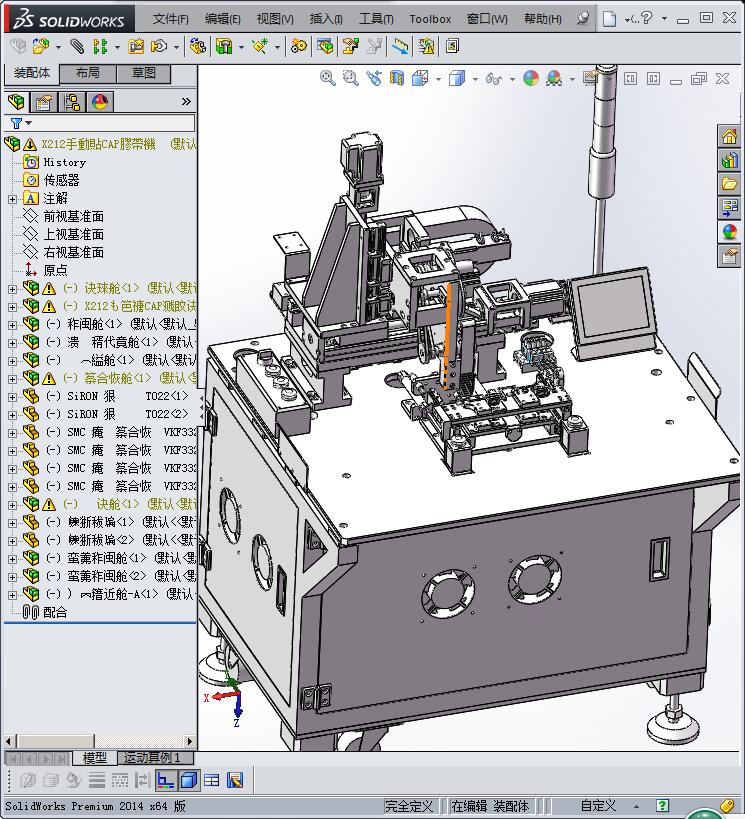Open the 工具(T) menu
The width and height of the screenshot is (745, 819).
pos(376,18)
